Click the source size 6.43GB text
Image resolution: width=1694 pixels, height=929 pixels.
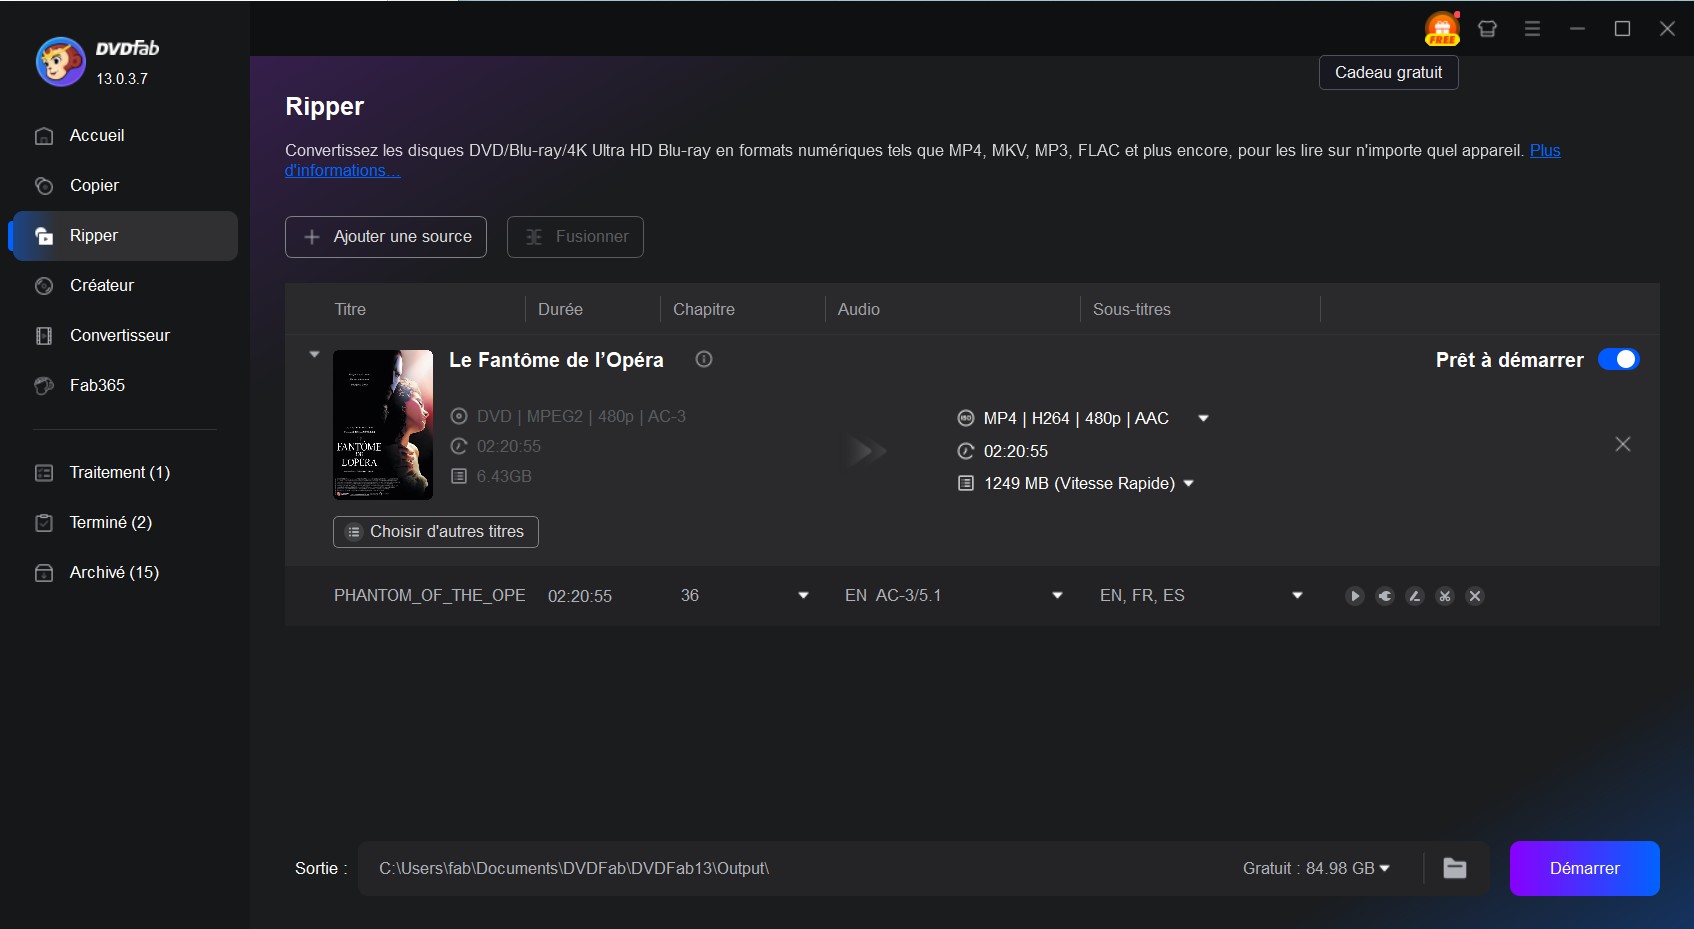click(x=504, y=476)
